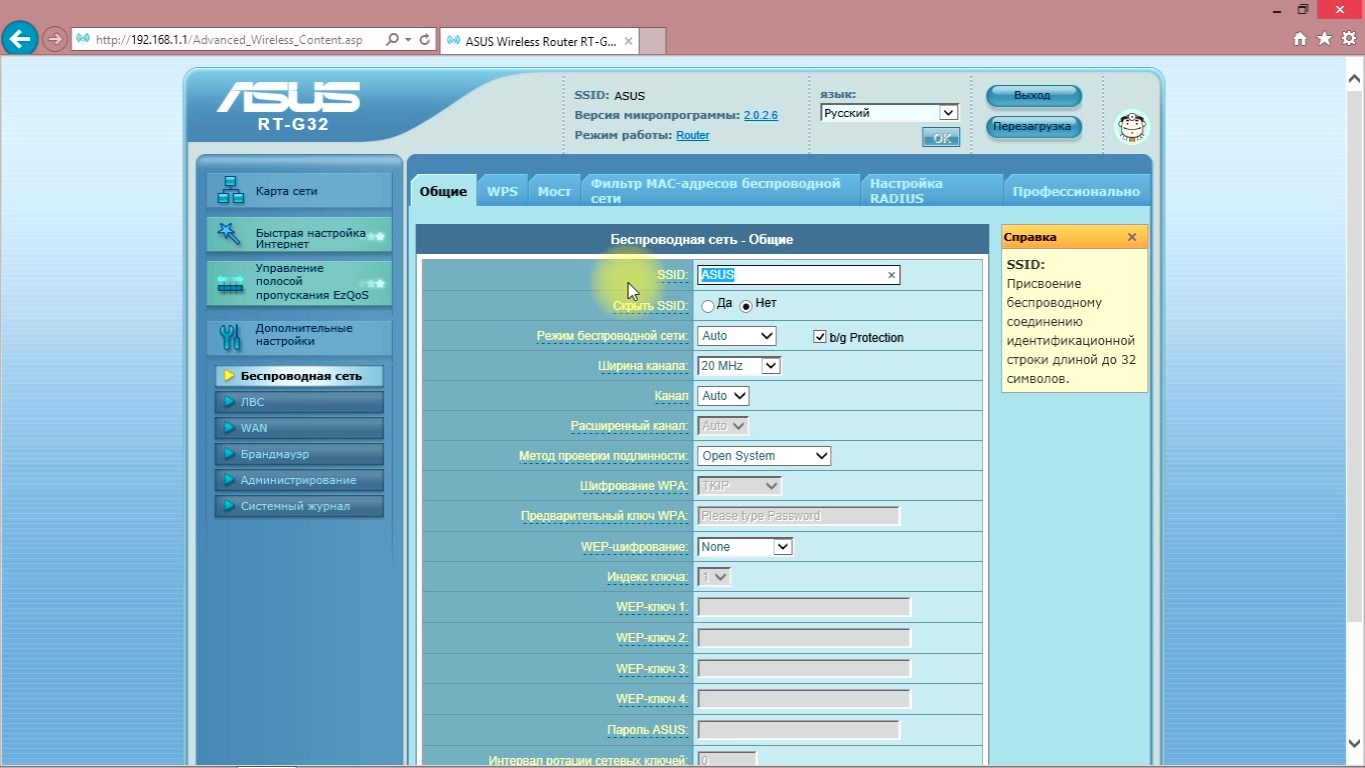Open Карта сети menu item
1365x768 pixels.
pos(299,190)
